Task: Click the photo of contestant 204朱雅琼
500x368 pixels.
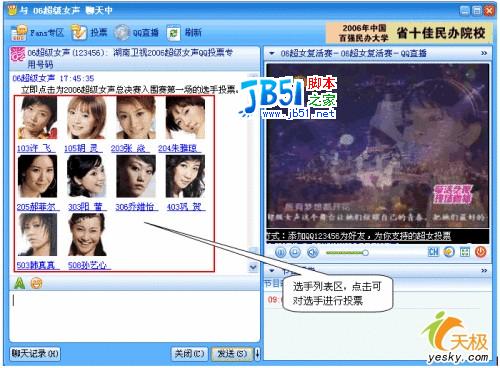Action: (185, 117)
